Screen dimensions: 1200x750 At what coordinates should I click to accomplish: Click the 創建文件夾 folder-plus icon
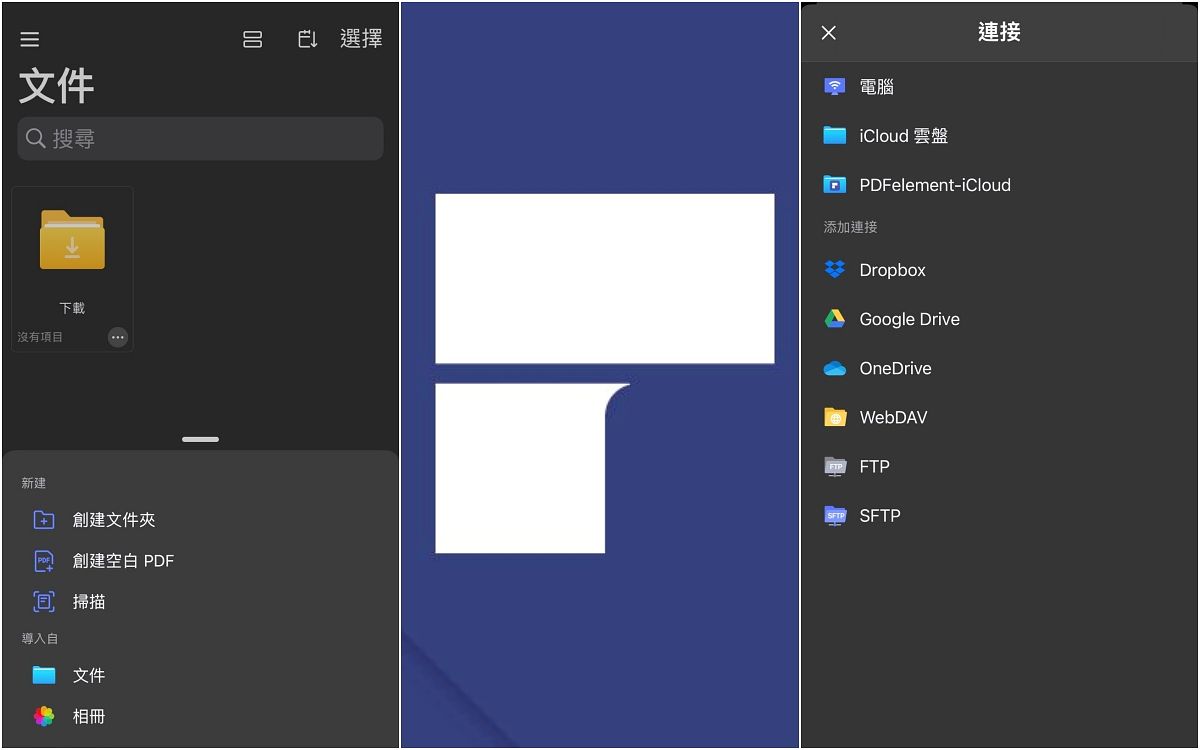point(44,520)
